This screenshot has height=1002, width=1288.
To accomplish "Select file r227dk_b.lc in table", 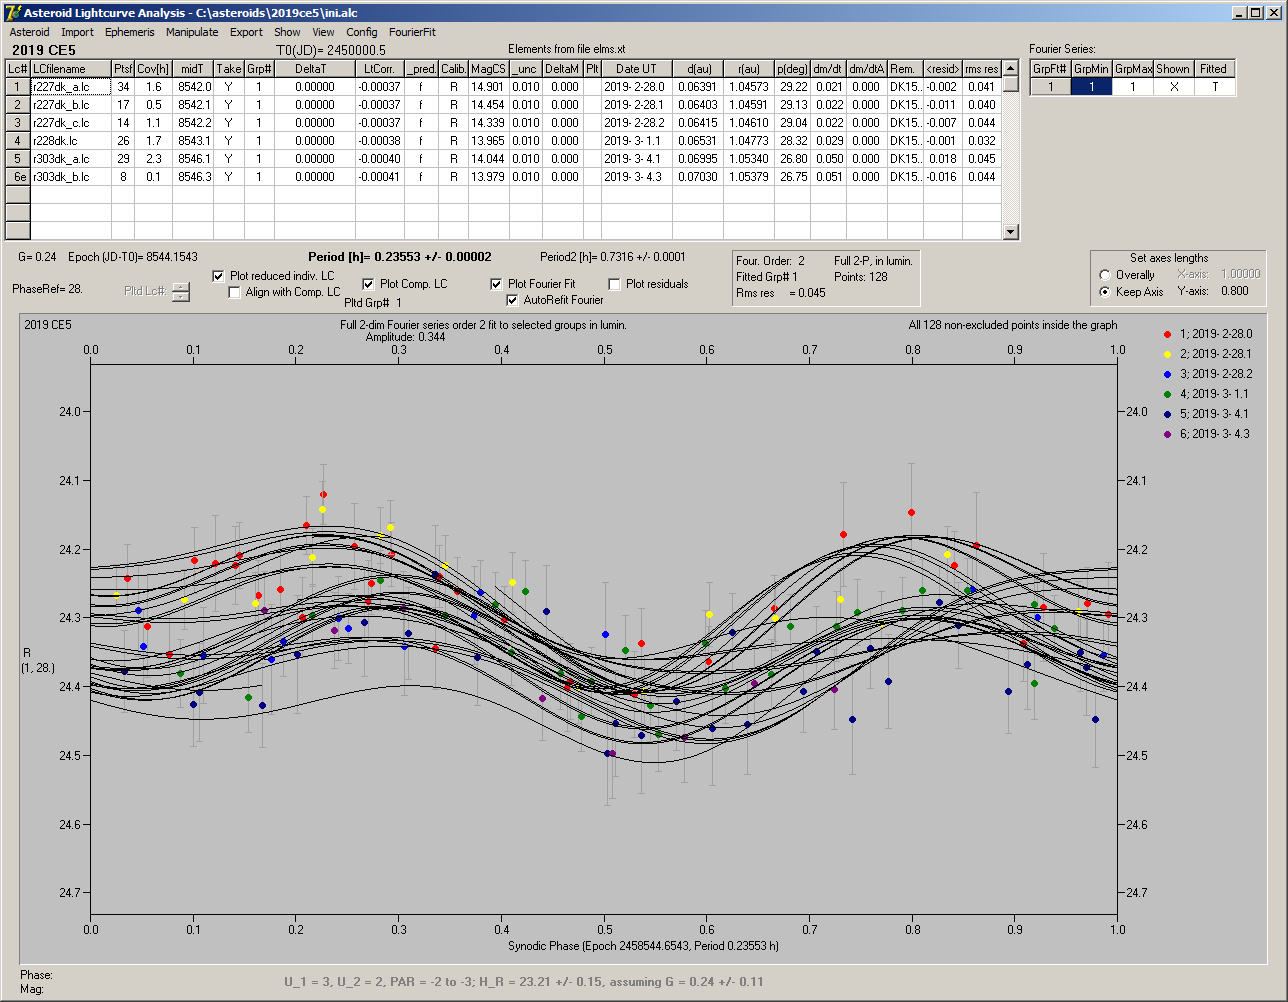I will 71,105.
